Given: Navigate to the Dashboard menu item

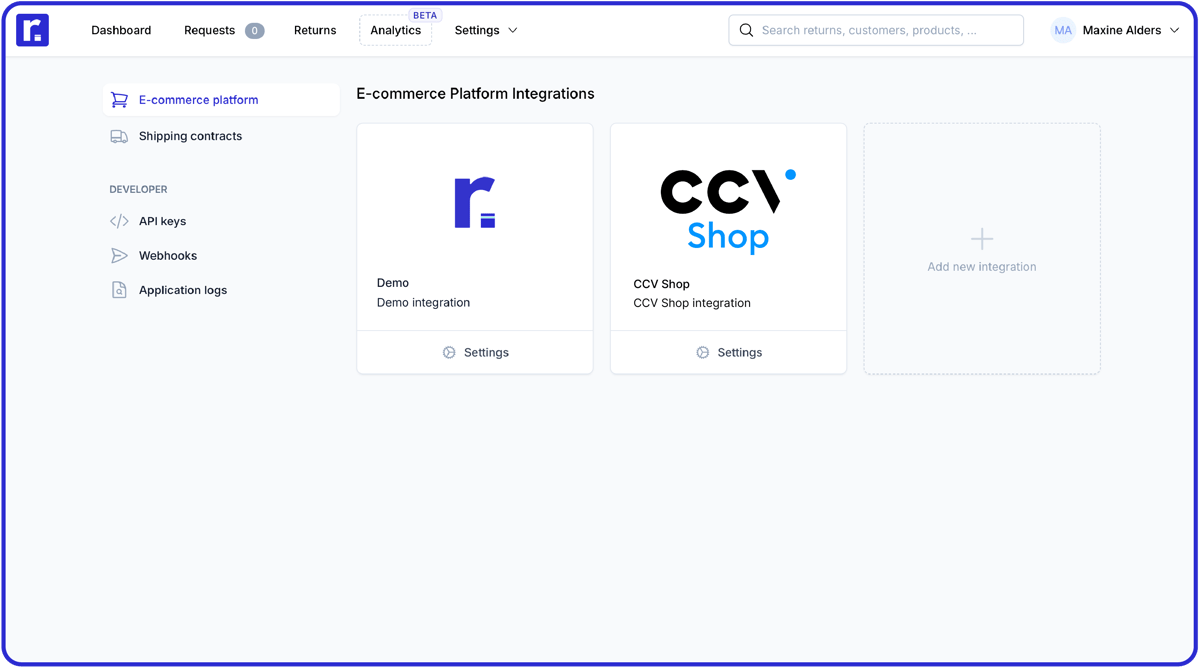Looking at the screenshot, I should [x=120, y=30].
